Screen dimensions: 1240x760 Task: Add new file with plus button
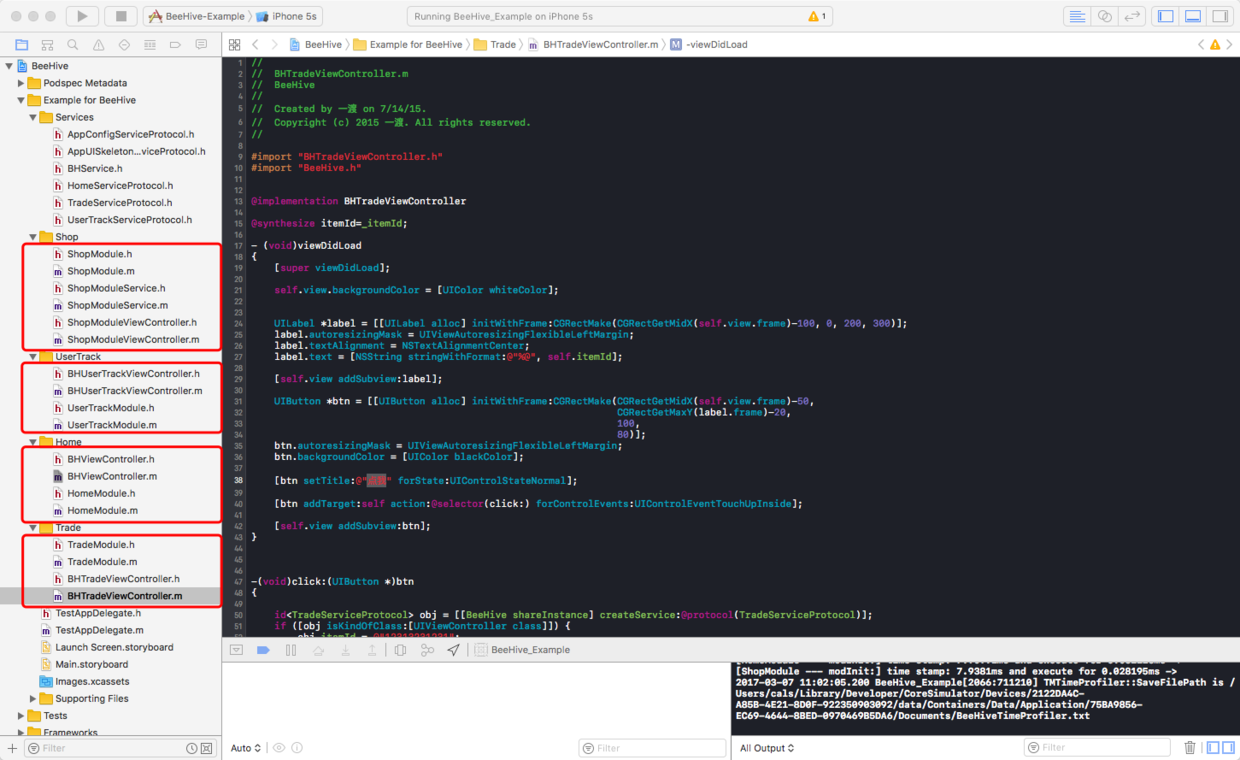click(12, 748)
